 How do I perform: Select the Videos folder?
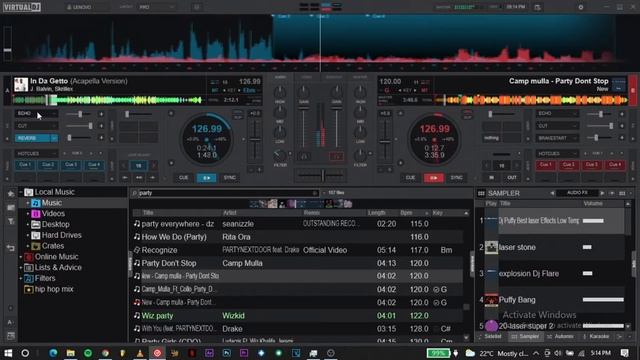[x=53, y=213]
